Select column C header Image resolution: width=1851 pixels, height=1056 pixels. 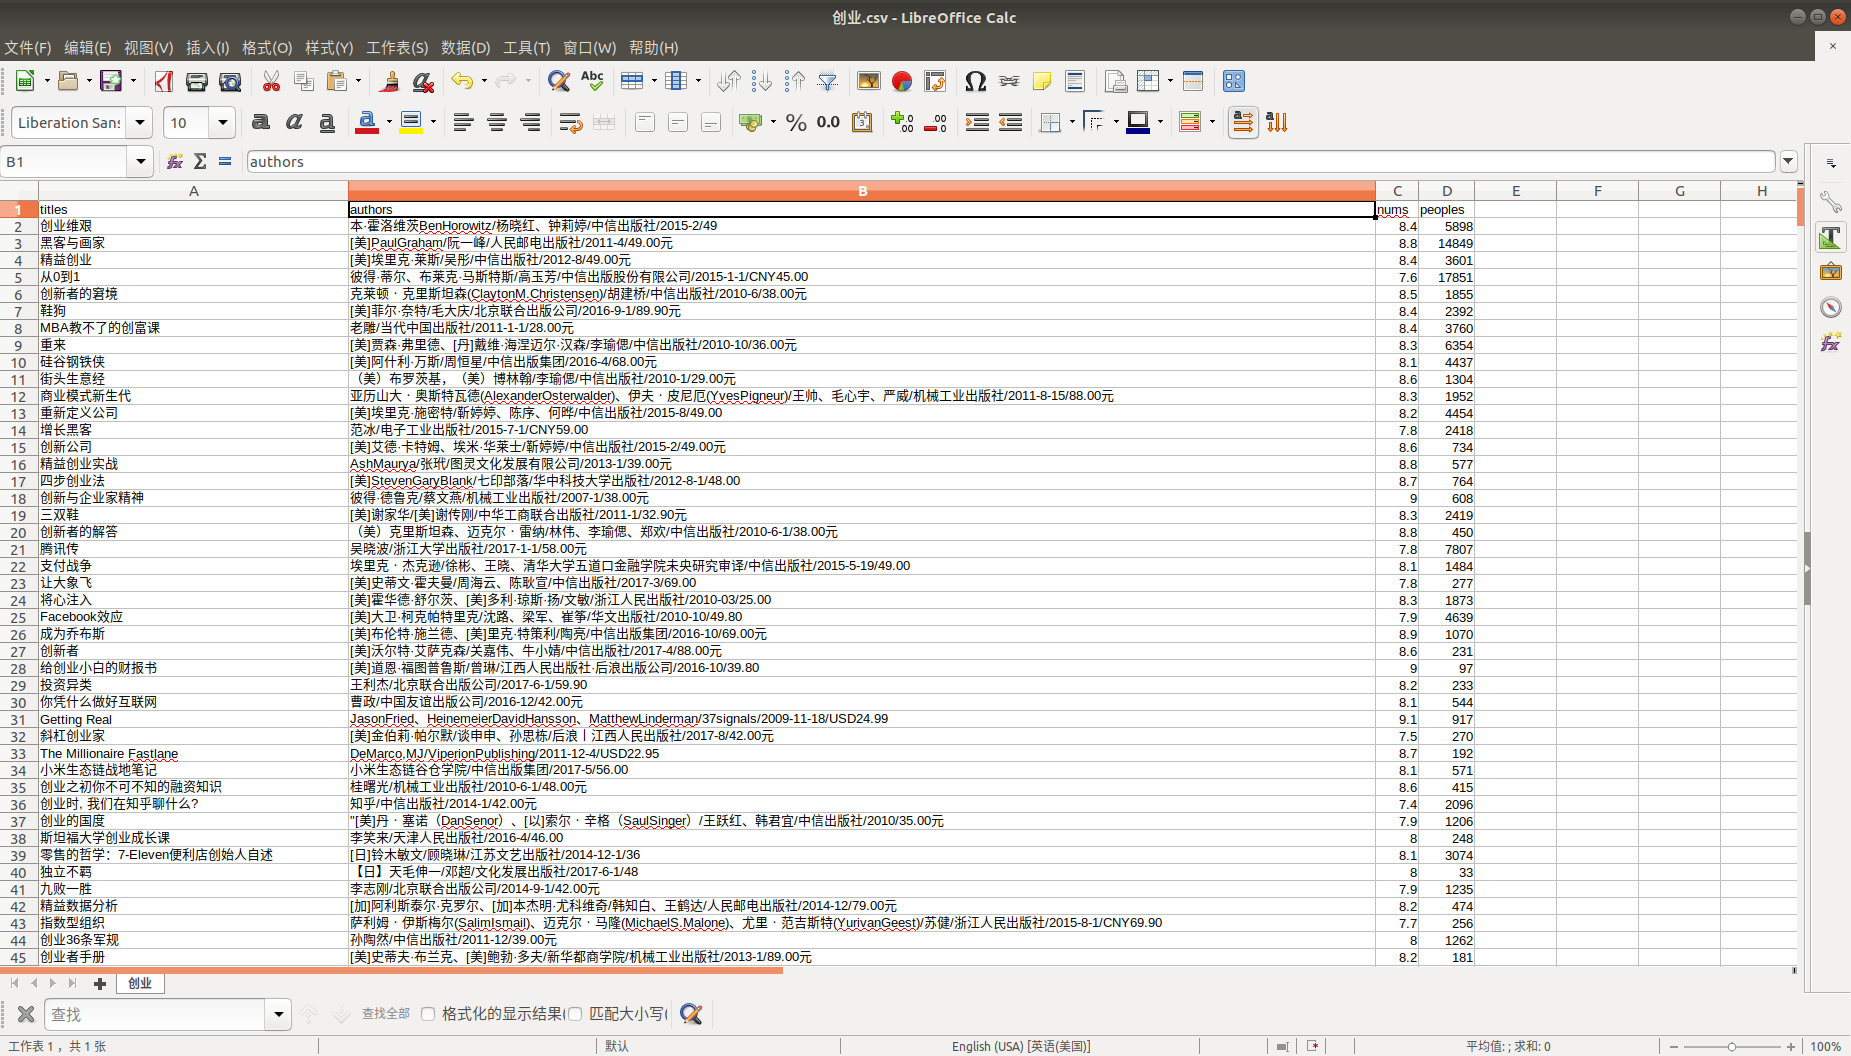click(1397, 190)
